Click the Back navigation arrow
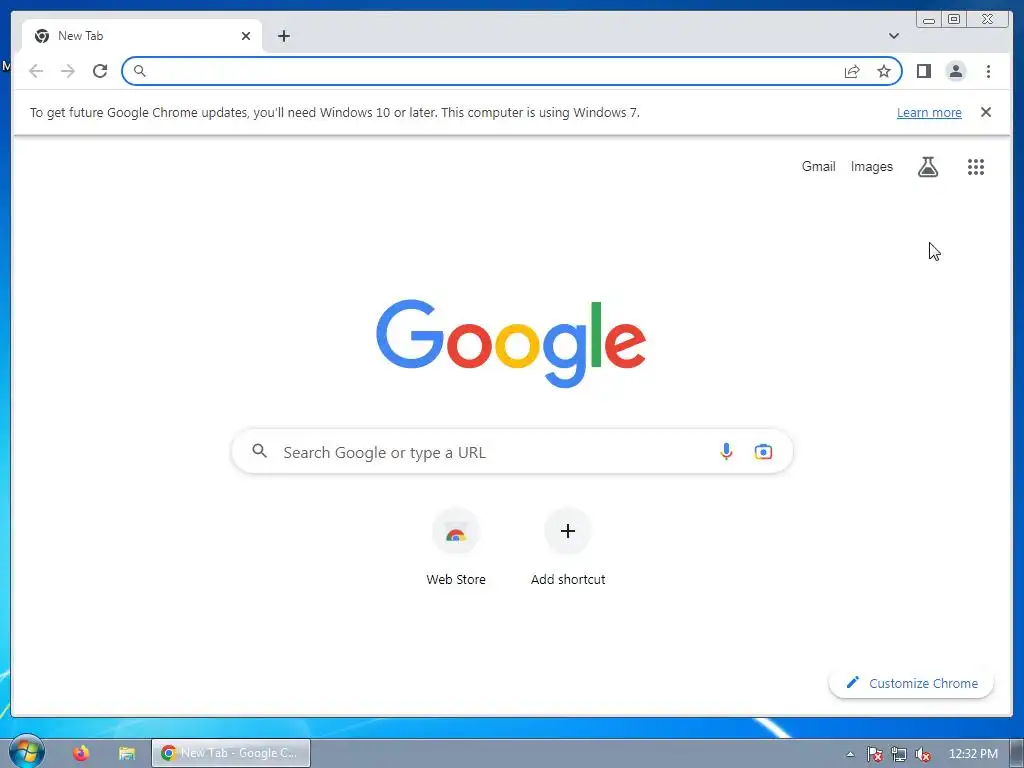The height and width of the screenshot is (768, 1024). [x=36, y=71]
